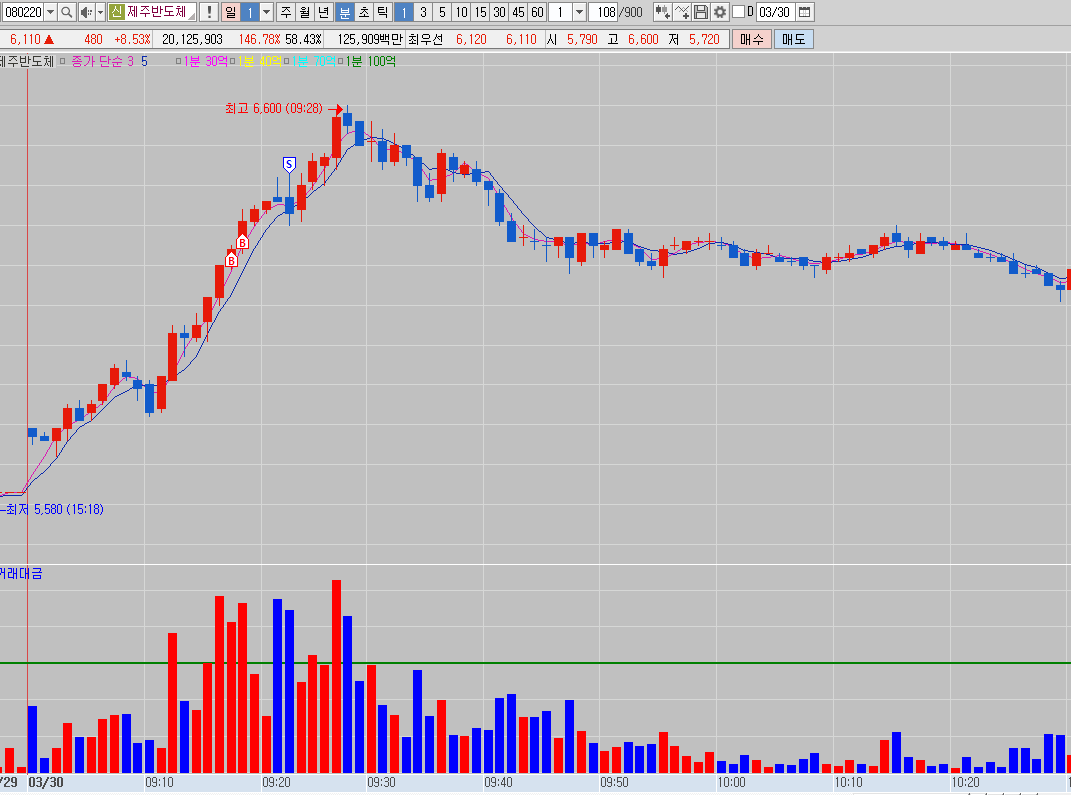Toggle the D checkbox beside the date

739,12
